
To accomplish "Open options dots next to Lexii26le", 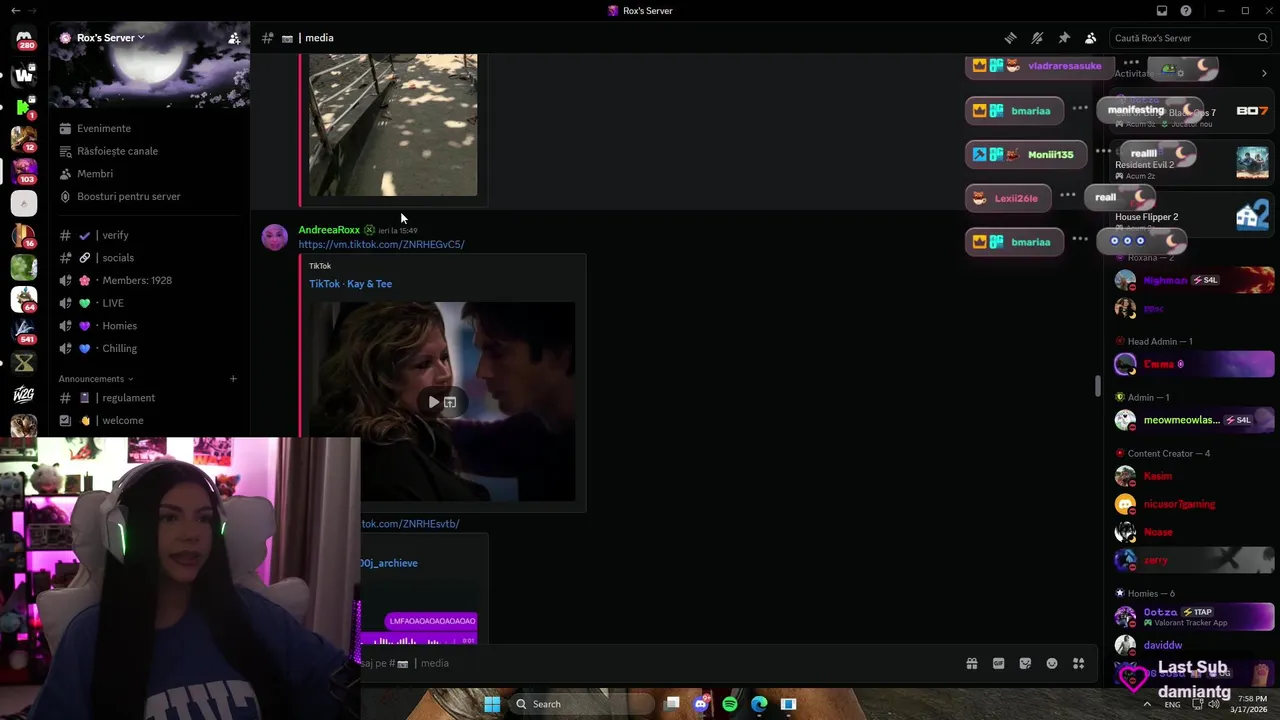I will 1068,195.
